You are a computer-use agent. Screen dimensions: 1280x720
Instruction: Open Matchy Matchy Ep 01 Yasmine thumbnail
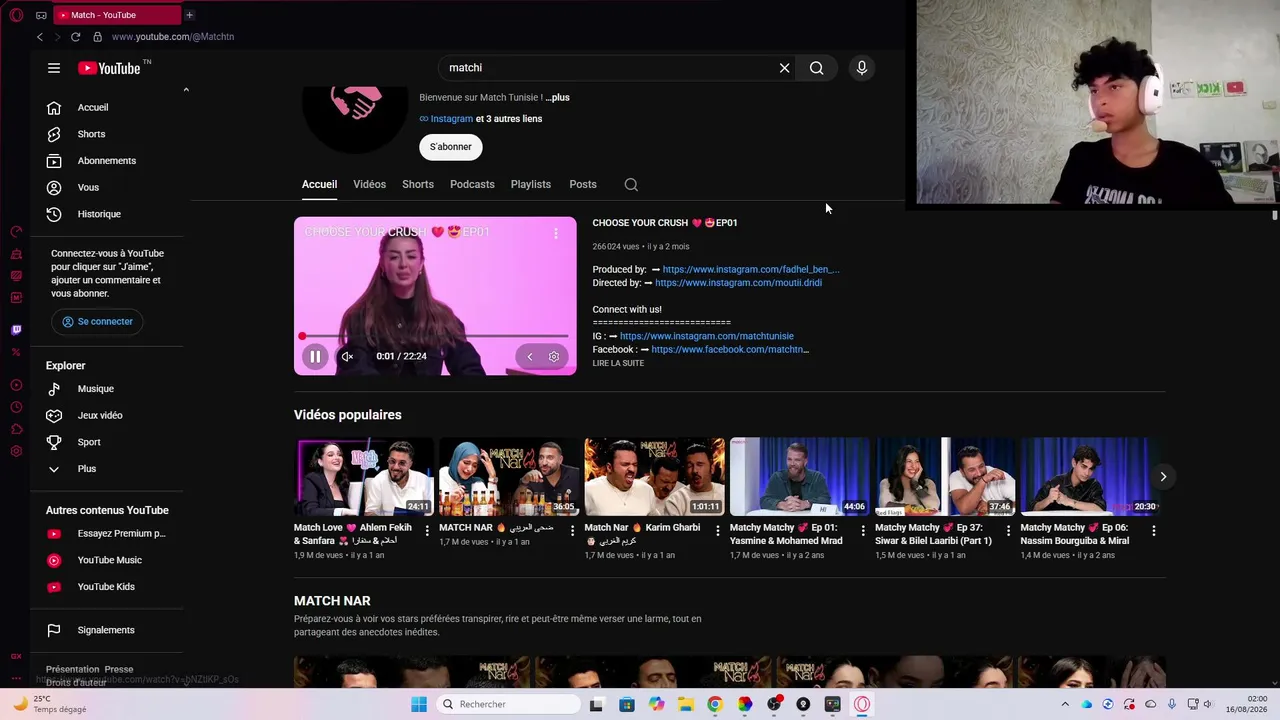coord(800,477)
